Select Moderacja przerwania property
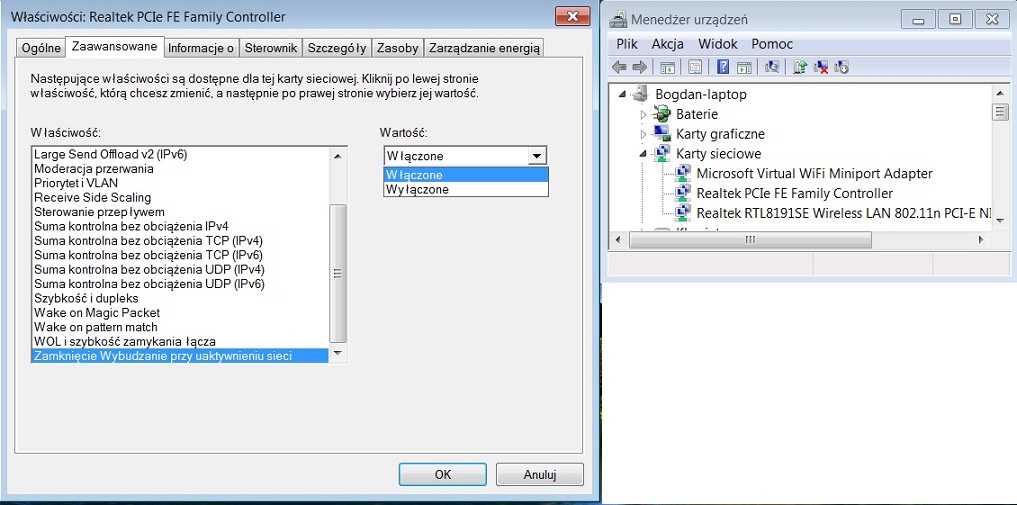This screenshot has height=505, width=1017. point(180,169)
